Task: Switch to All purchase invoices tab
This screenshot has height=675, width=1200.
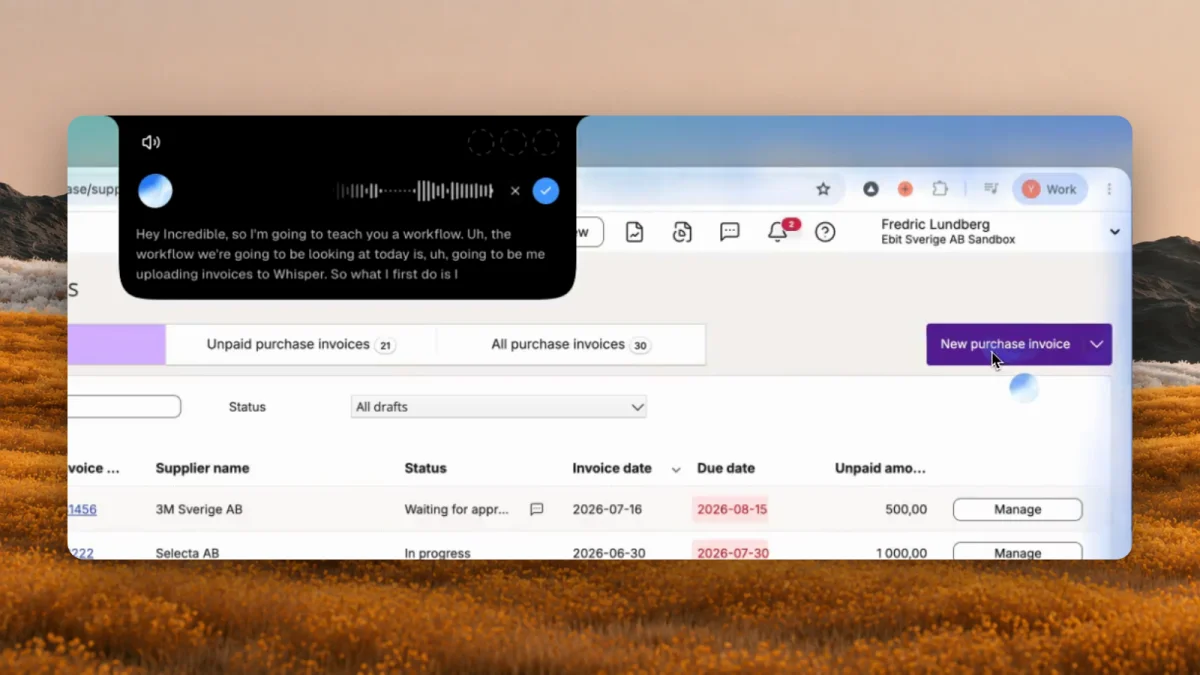Action: [x=571, y=344]
